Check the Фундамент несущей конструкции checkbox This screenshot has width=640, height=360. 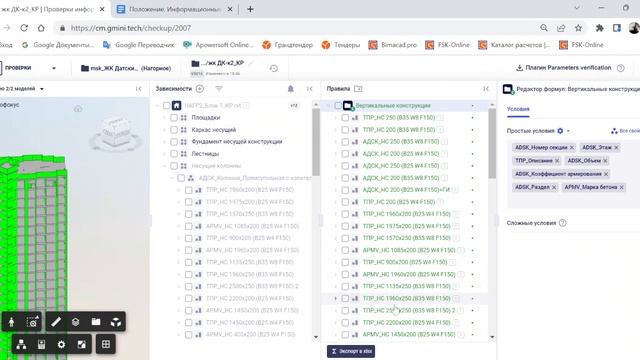coord(174,142)
